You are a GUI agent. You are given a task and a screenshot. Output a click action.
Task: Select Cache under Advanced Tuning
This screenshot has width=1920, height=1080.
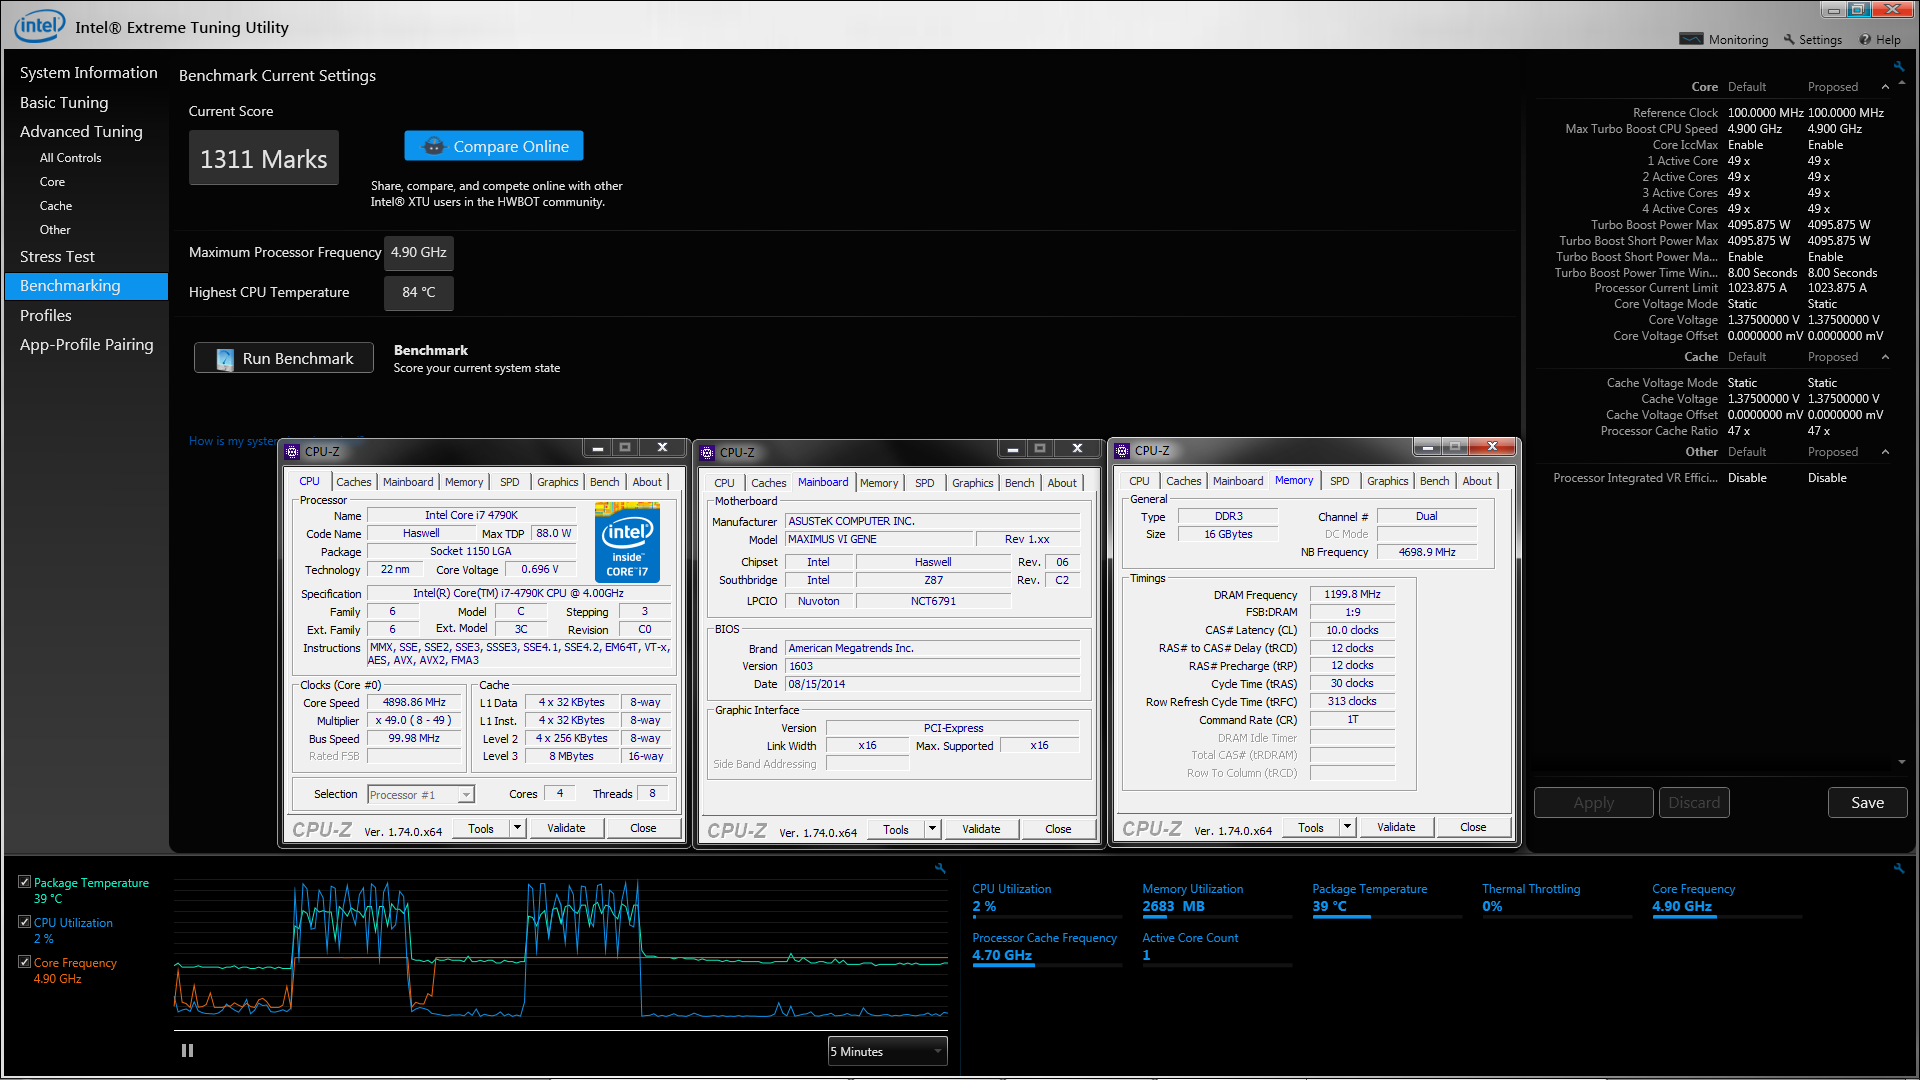[56, 206]
